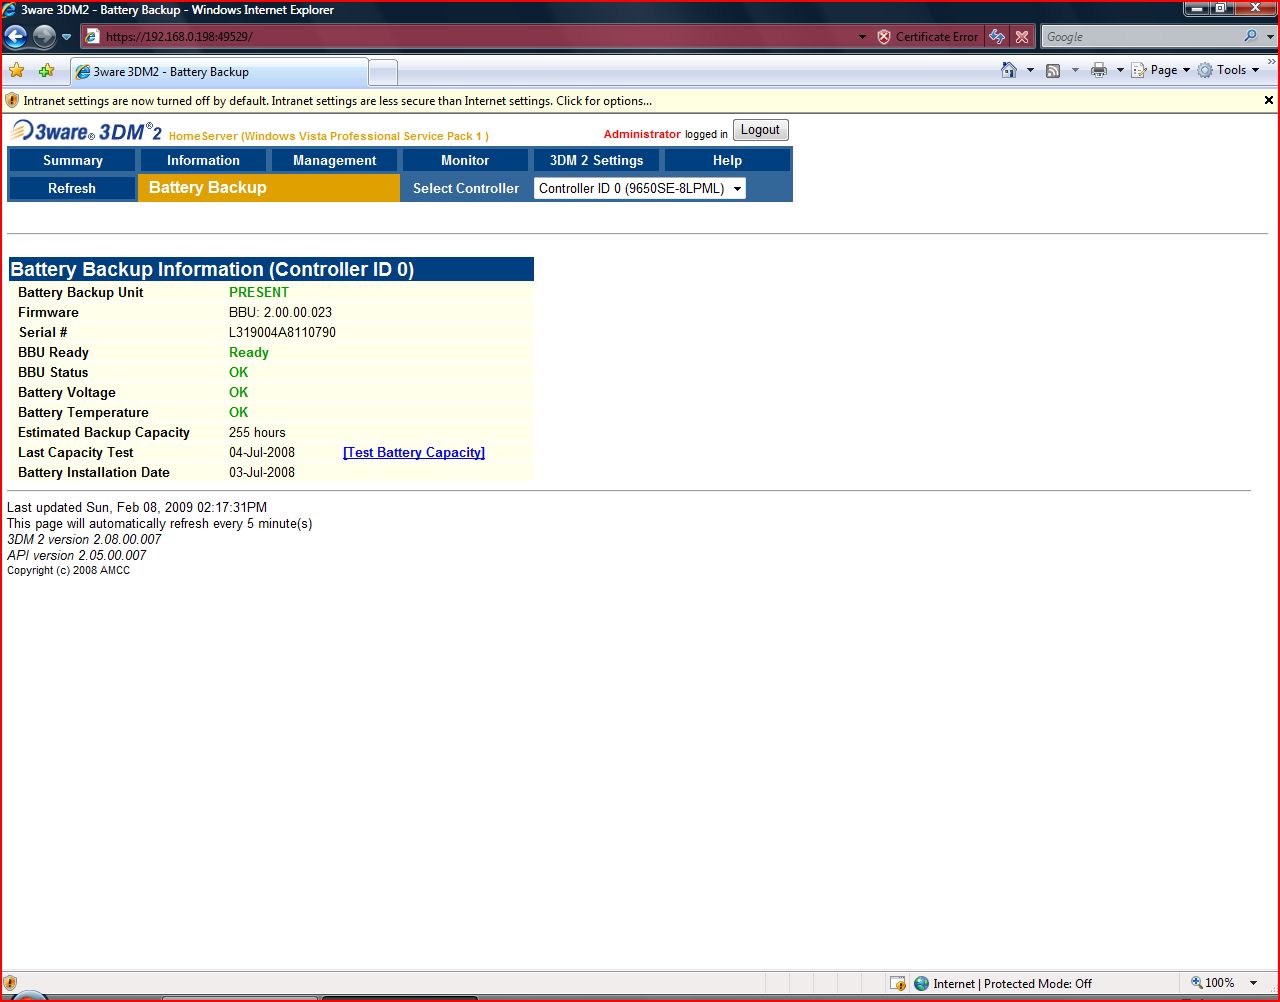Viewport: 1280px width, 1002px height.
Task: Click the 'Last updated Sun, Feb 08, 2009' line
Action: (137, 507)
